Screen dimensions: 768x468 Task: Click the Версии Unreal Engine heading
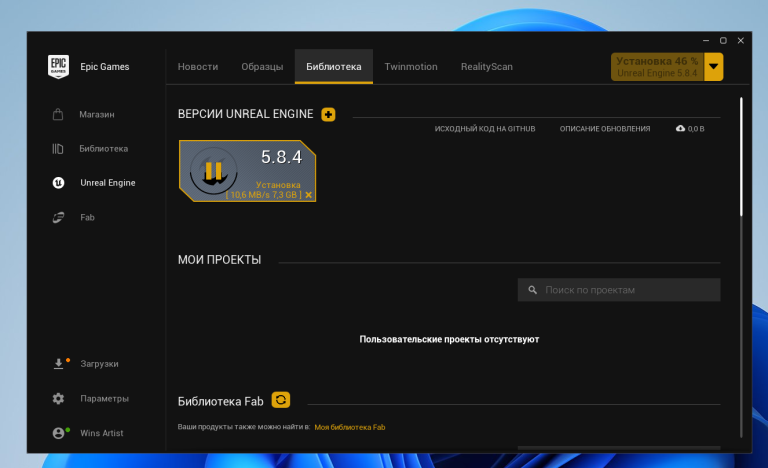(245, 114)
